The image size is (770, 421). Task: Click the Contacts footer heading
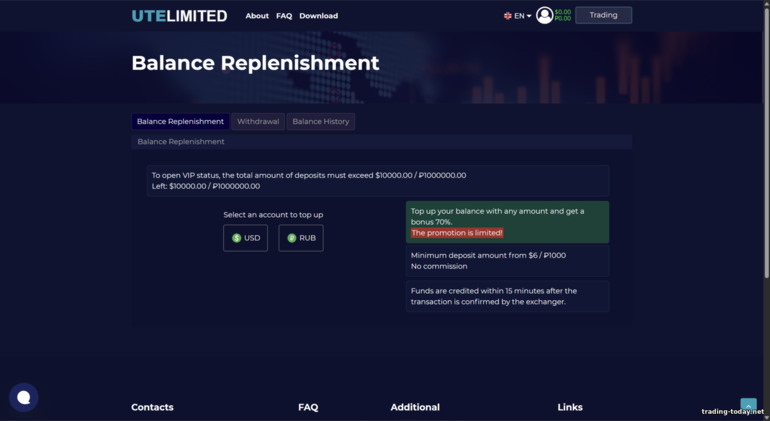coord(152,407)
